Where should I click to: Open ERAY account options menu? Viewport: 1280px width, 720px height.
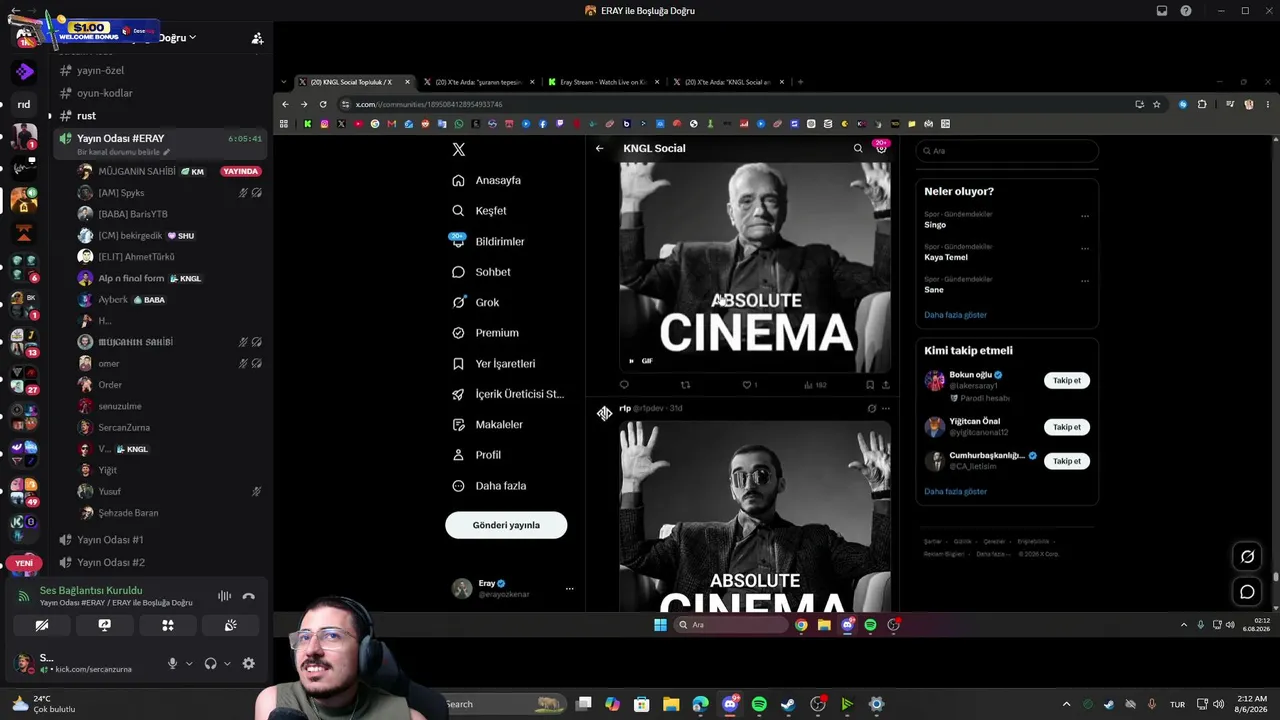click(x=569, y=589)
